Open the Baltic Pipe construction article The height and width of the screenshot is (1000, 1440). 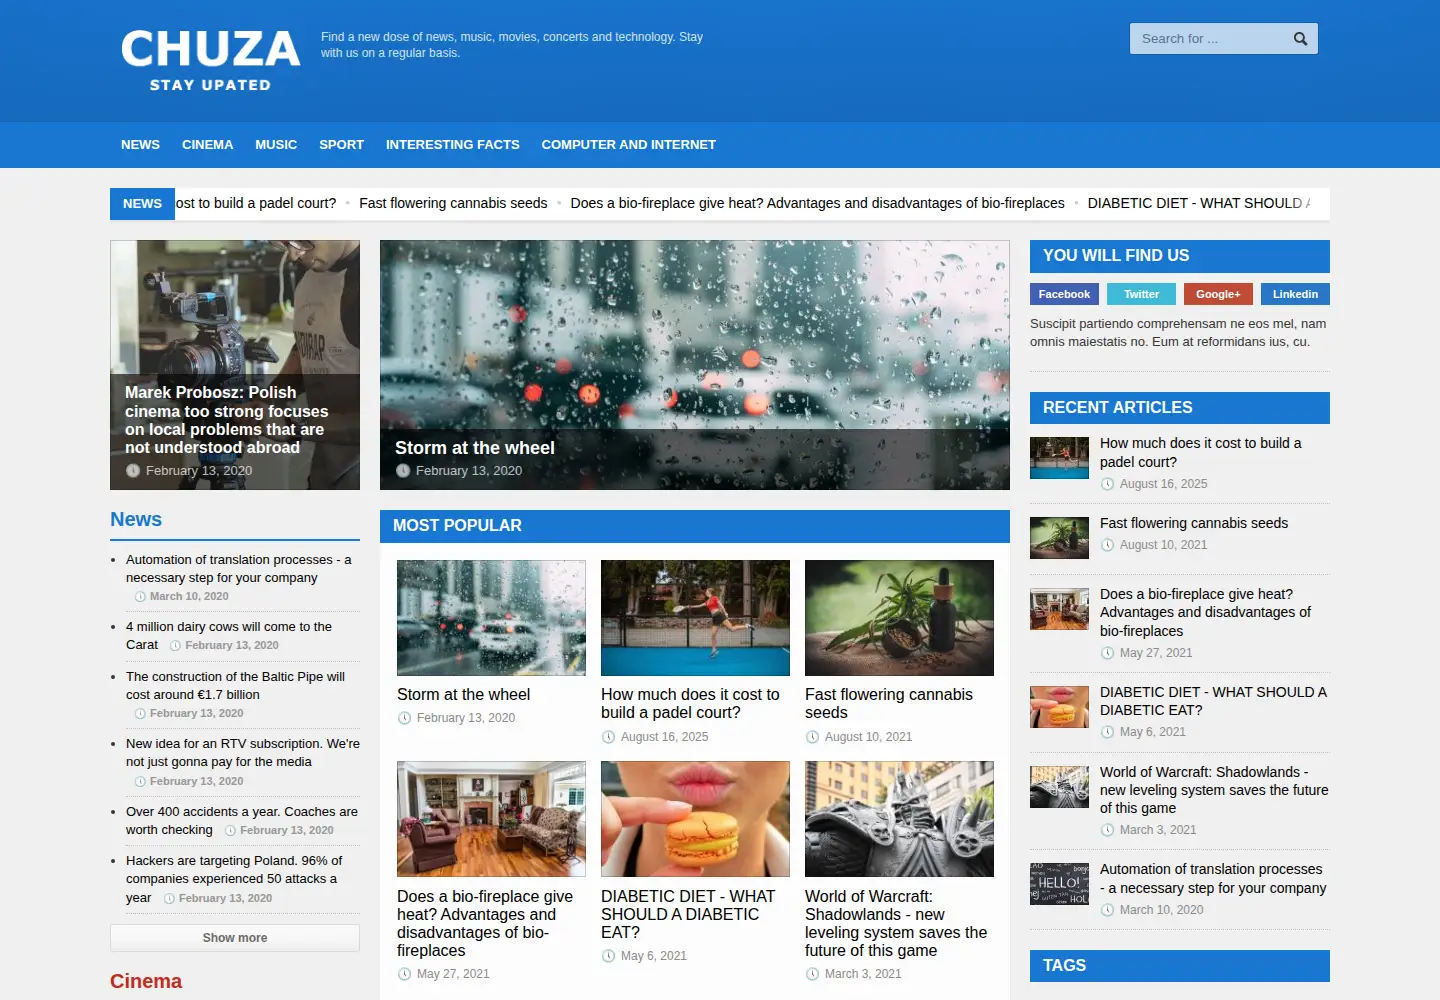235,686
